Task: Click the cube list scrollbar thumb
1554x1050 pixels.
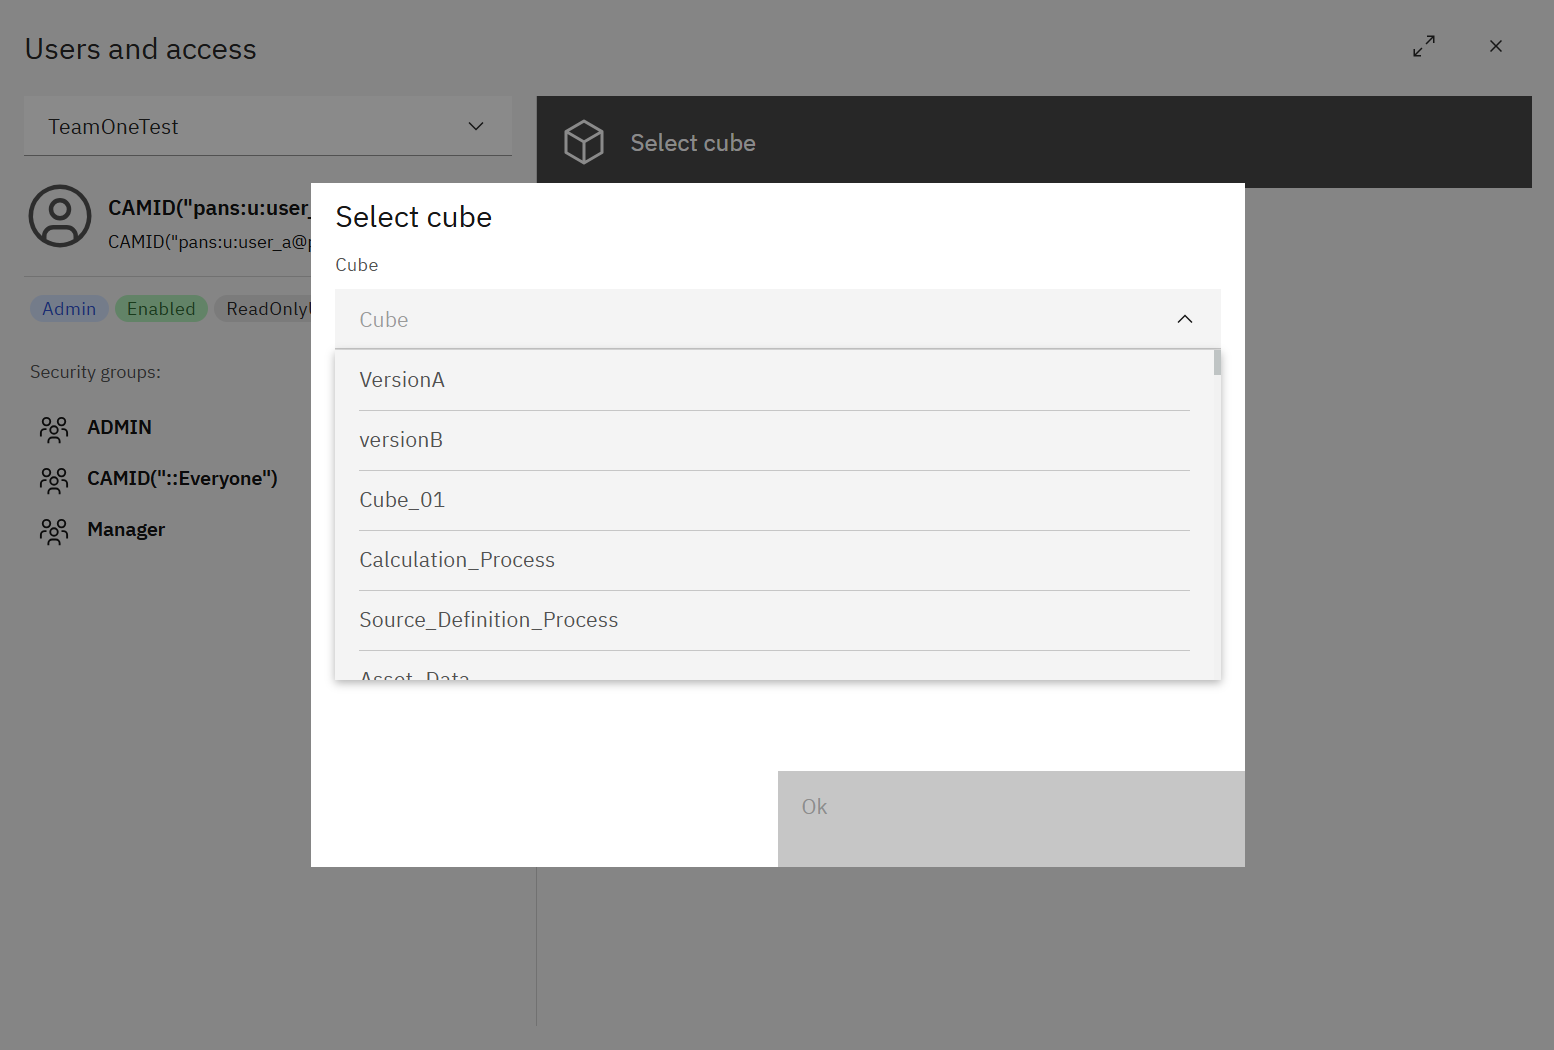Action: (1217, 363)
